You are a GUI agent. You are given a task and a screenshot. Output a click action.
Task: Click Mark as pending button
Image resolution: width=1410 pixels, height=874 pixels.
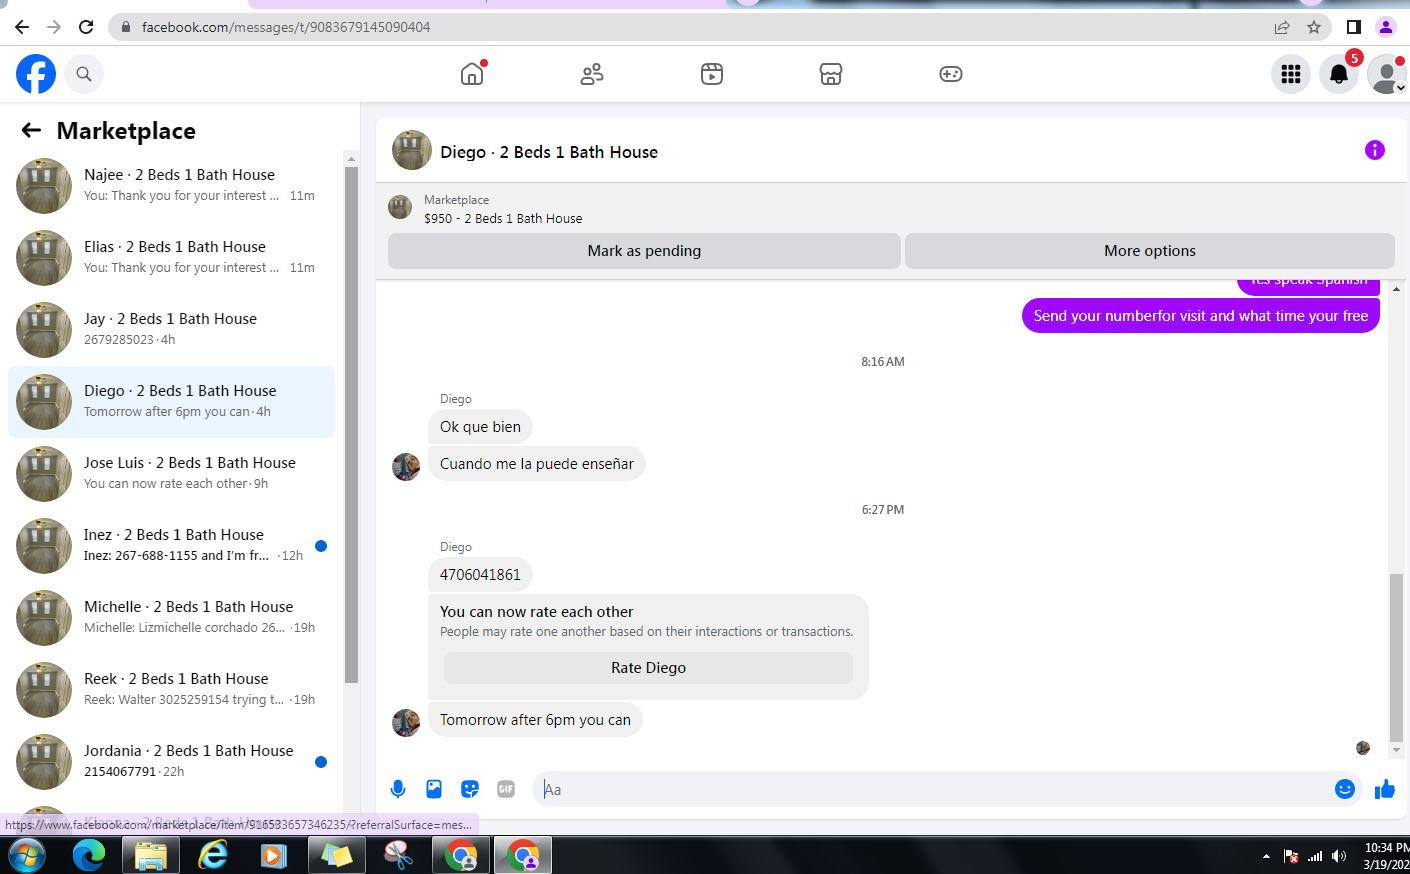click(x=644, y=251)
